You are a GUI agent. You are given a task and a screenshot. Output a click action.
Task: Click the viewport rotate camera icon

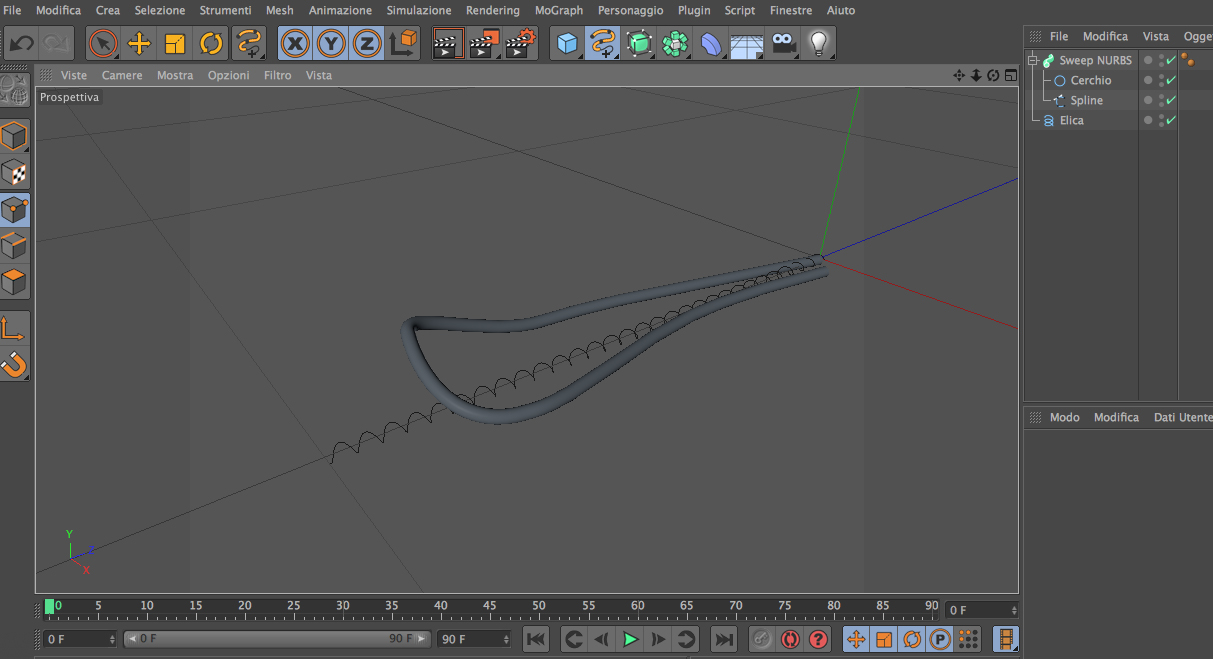[993, 75]
